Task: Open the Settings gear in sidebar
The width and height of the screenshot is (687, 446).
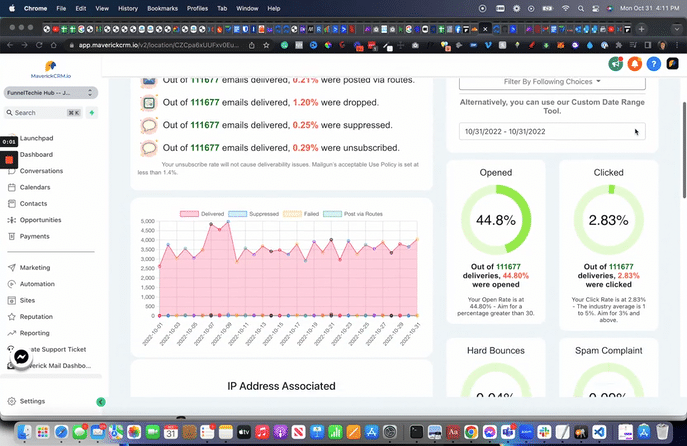Action: tap(12, 401)
